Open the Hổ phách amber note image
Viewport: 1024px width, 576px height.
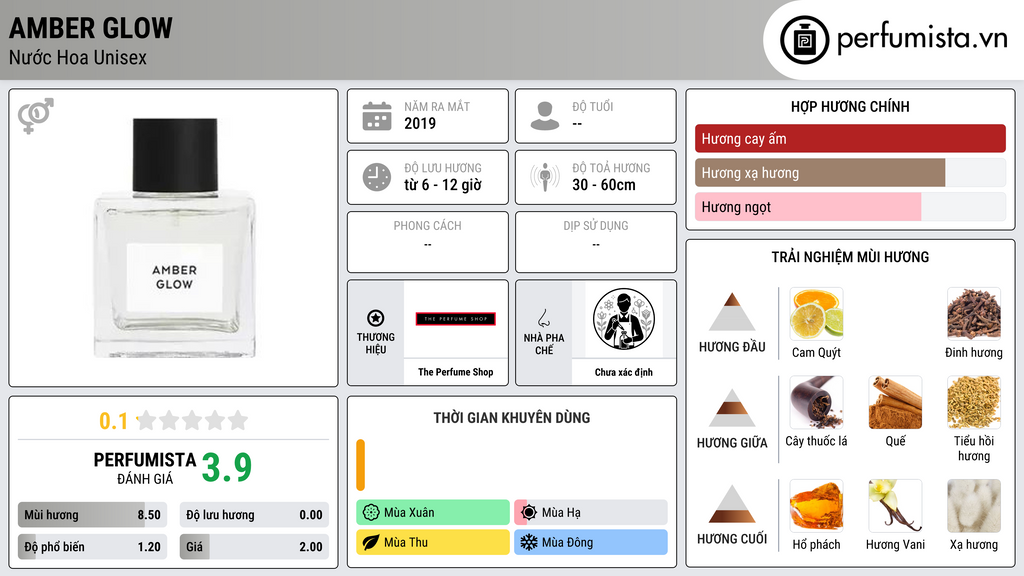tap(816, 506)
